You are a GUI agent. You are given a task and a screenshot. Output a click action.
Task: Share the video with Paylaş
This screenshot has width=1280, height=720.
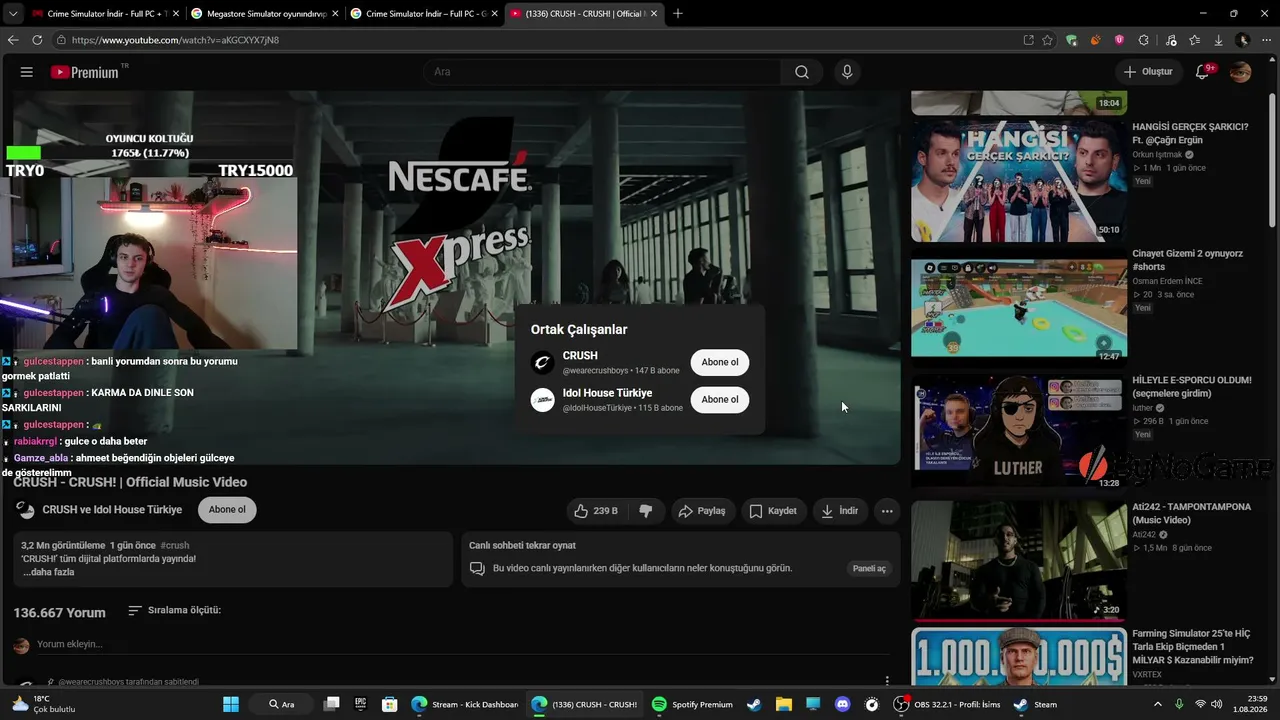tap(702, 511)
